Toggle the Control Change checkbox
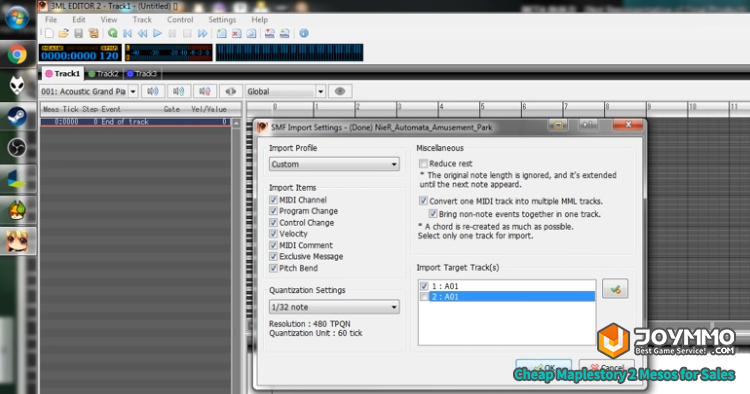Viewport: 750px width, 394px height. [x=273, y=223]
